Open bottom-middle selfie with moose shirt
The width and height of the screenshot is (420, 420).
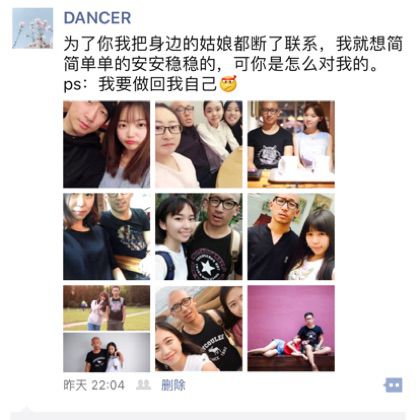[199, 328]
